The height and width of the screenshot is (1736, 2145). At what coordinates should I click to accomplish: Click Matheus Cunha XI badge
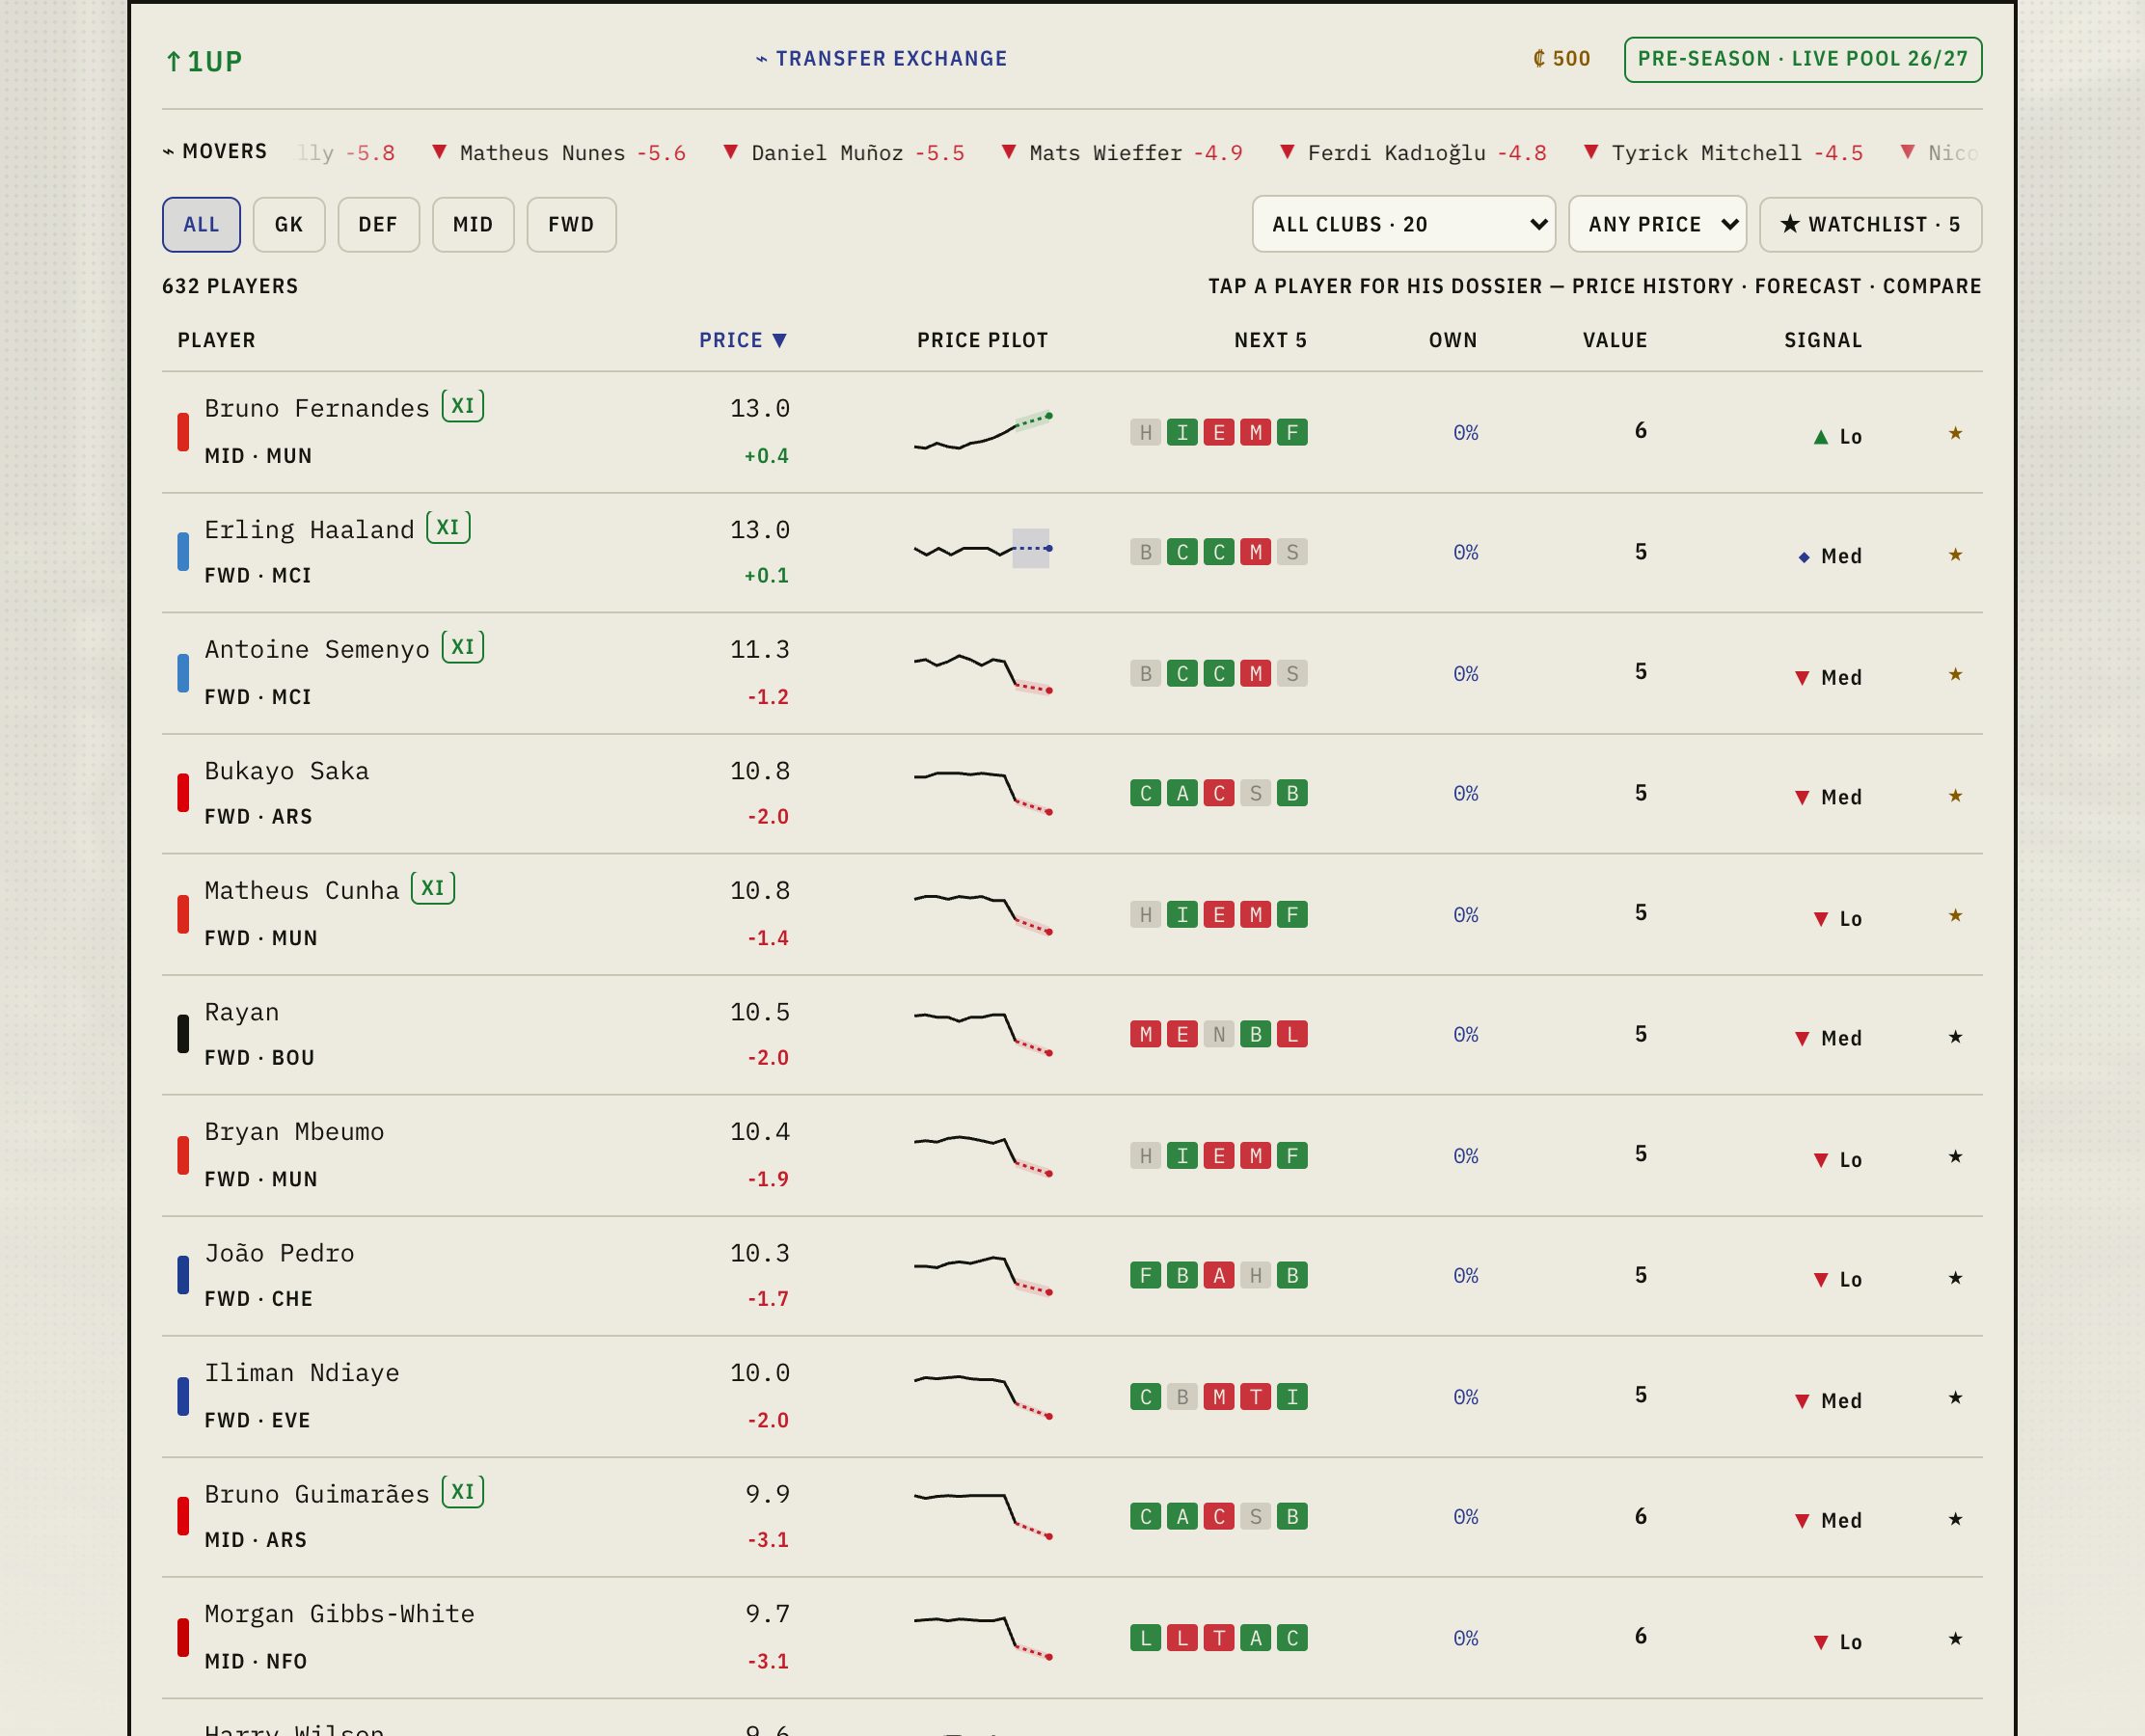pos(433,888)
